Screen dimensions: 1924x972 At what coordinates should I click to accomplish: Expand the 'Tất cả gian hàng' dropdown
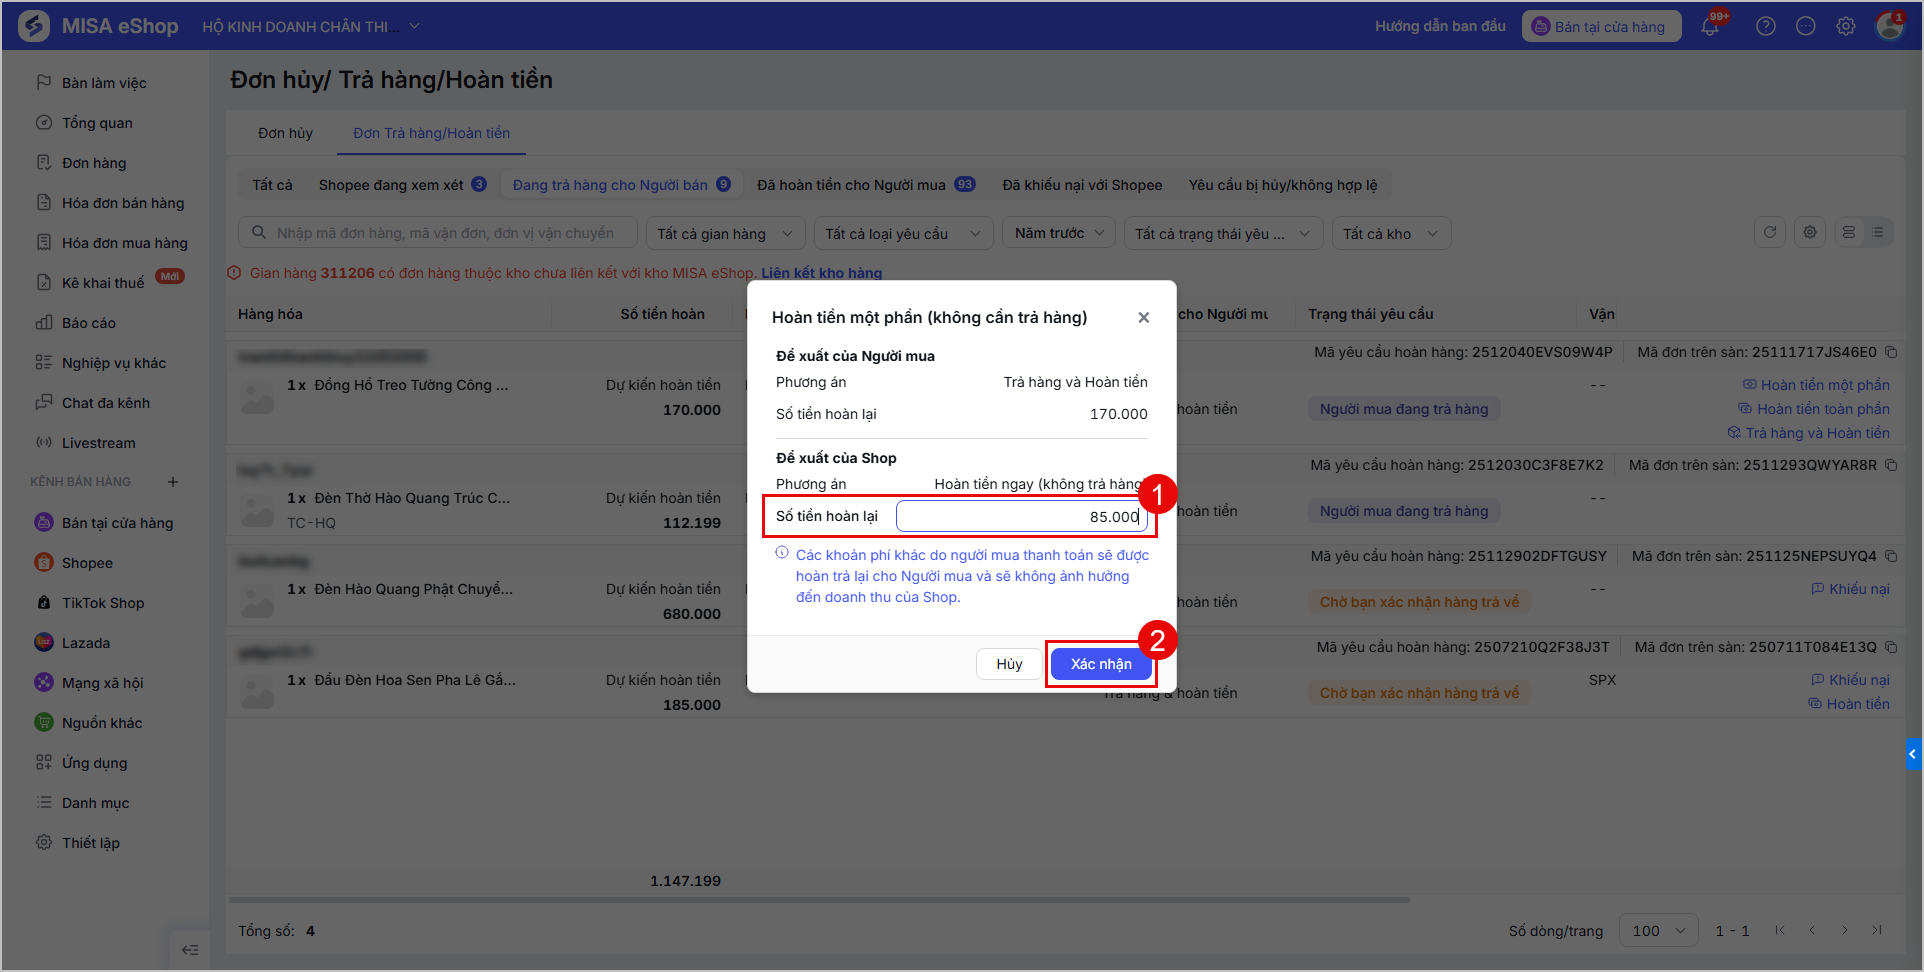tap(726, 233)
